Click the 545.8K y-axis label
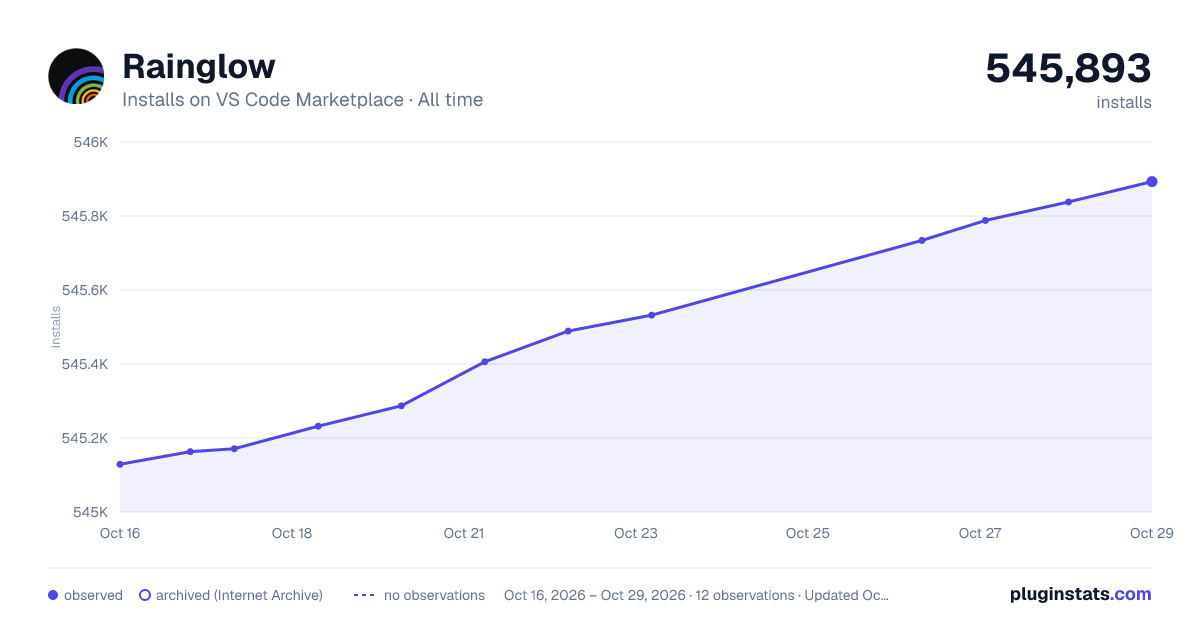The height and width of the screenshot is (630, 1200). tap(84, 216)
